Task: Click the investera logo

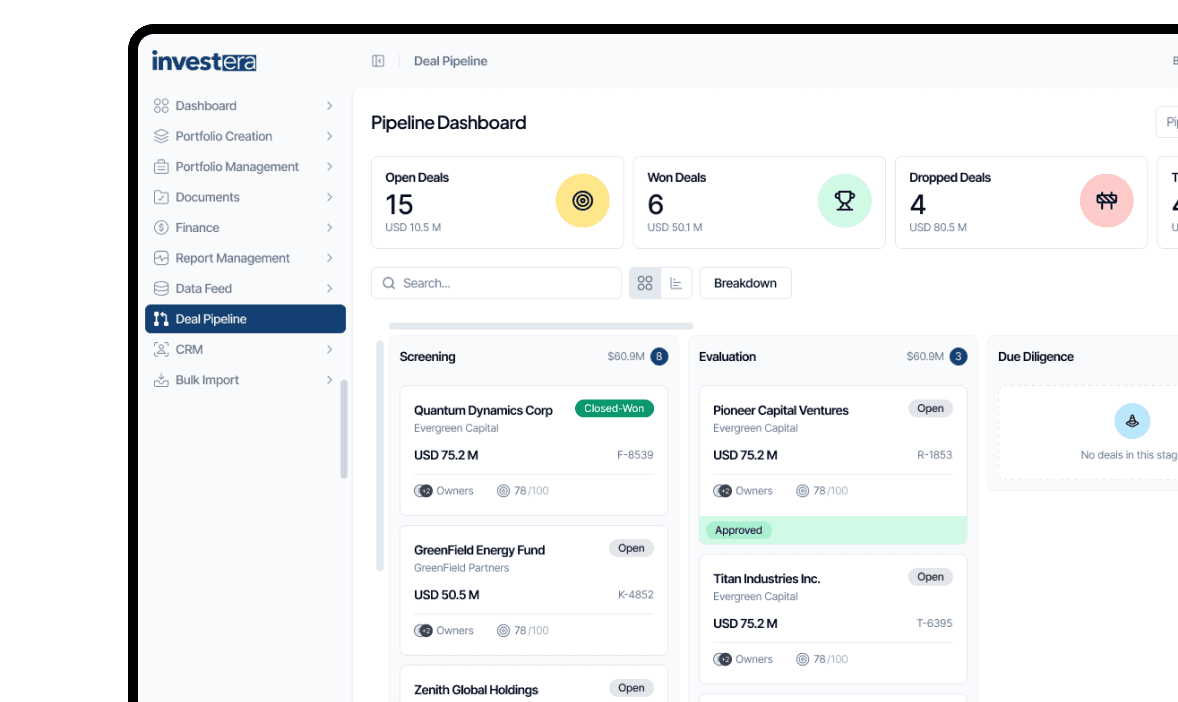Action: coord(204,61)
